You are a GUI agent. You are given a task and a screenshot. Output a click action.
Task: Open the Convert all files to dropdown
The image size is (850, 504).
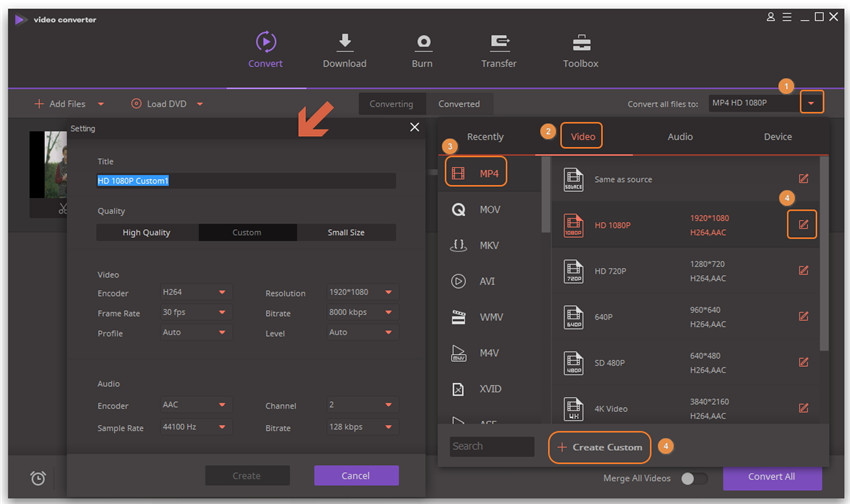pos(811,103)
